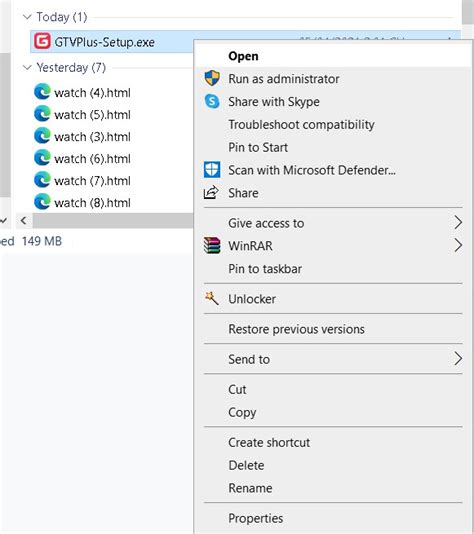Click the Run as administrator shield icon
This screenshot has height=534, width=474.
tap(212, 78)
